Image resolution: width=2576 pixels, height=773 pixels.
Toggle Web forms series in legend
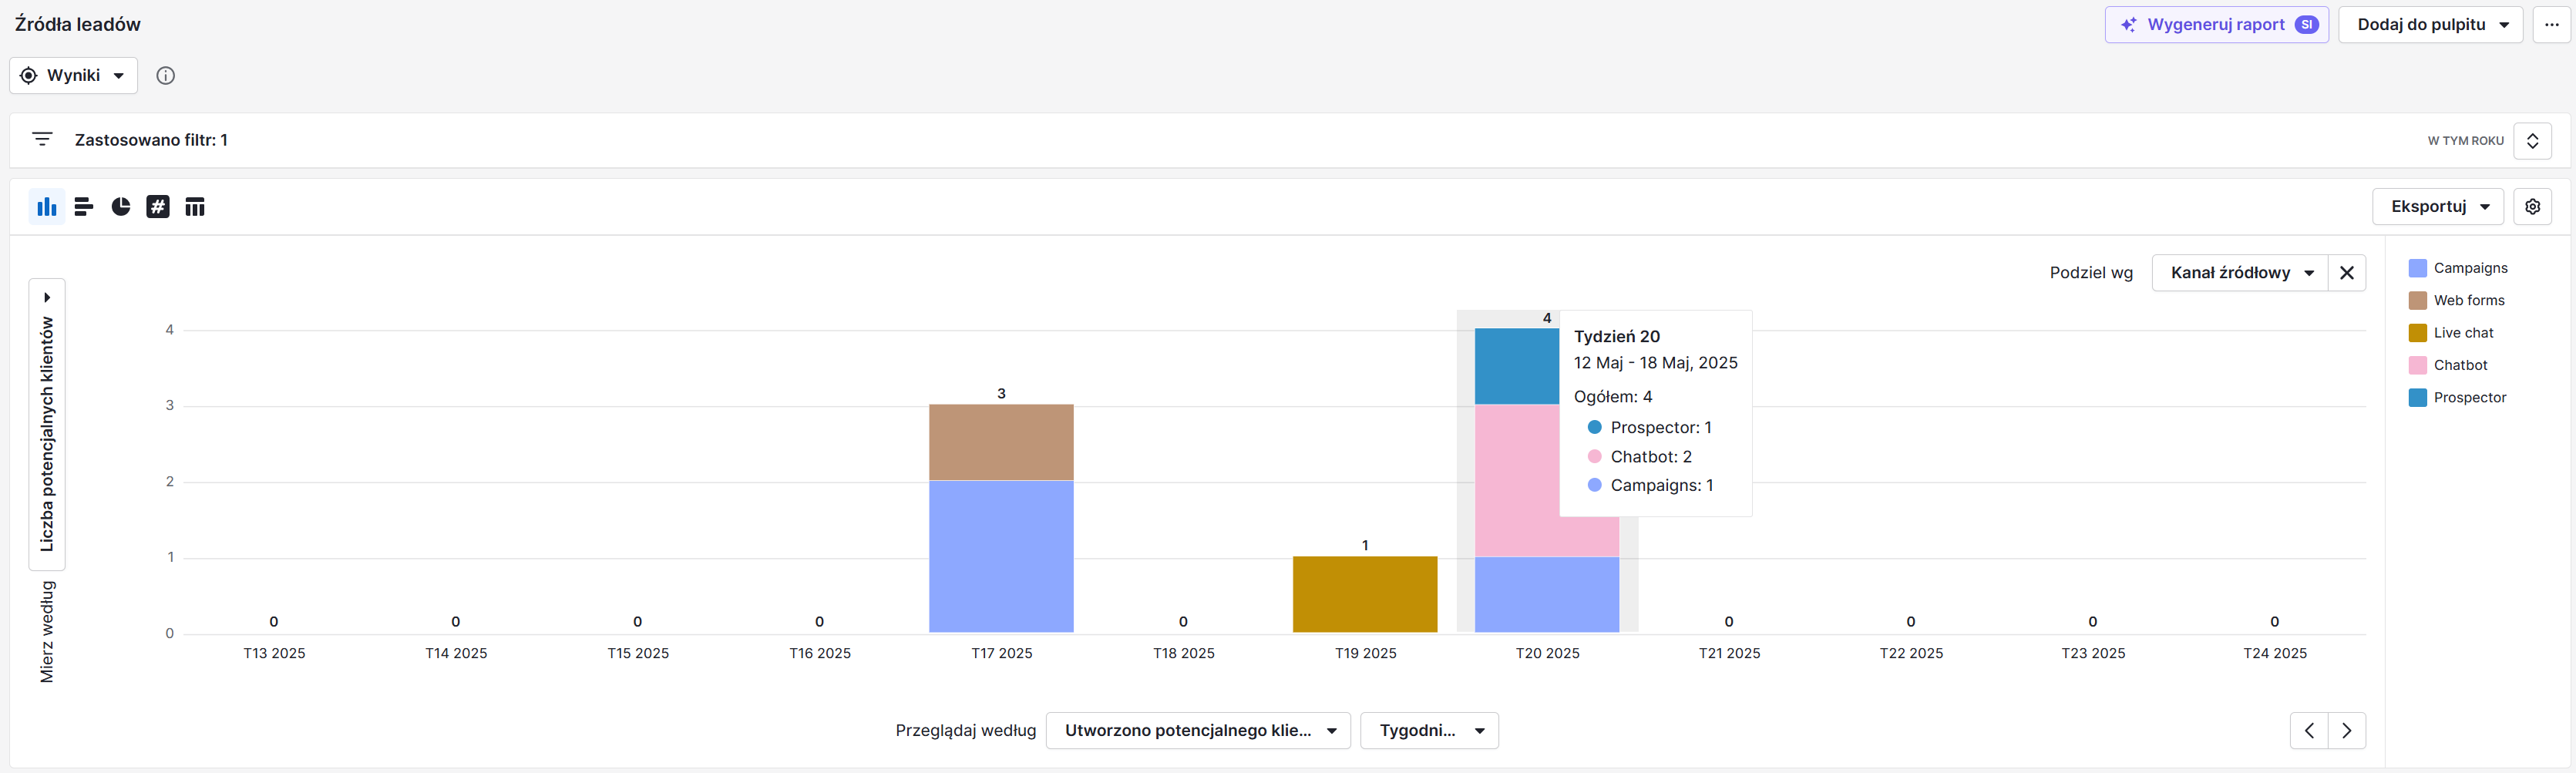pyautogui.click(x=2456, y=300)
